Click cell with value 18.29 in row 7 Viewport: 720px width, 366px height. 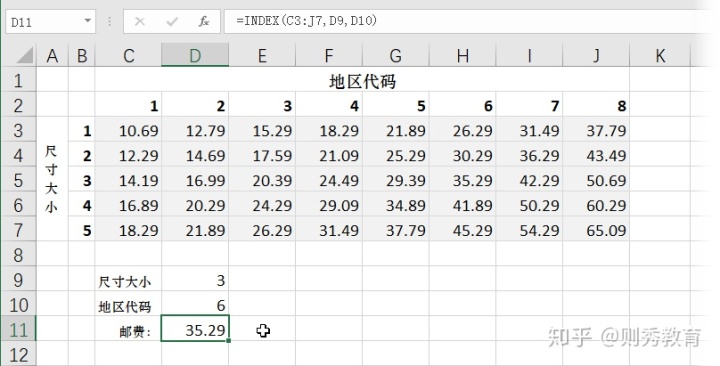click(129, 230)
